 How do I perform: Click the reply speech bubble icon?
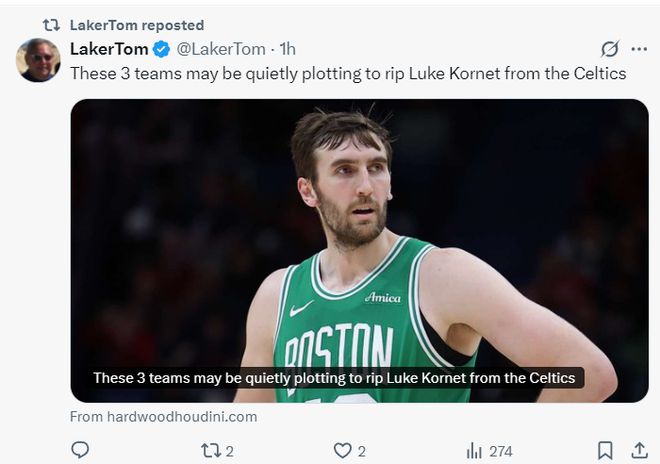pos(80,451)
